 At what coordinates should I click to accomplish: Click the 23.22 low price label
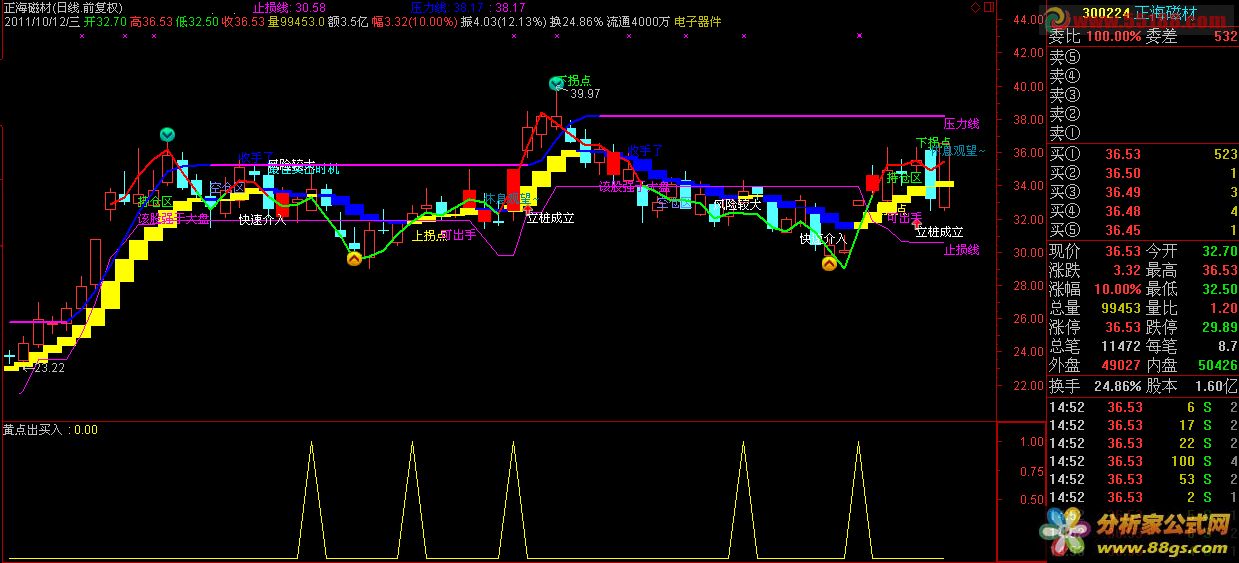(x=49, y=368)
